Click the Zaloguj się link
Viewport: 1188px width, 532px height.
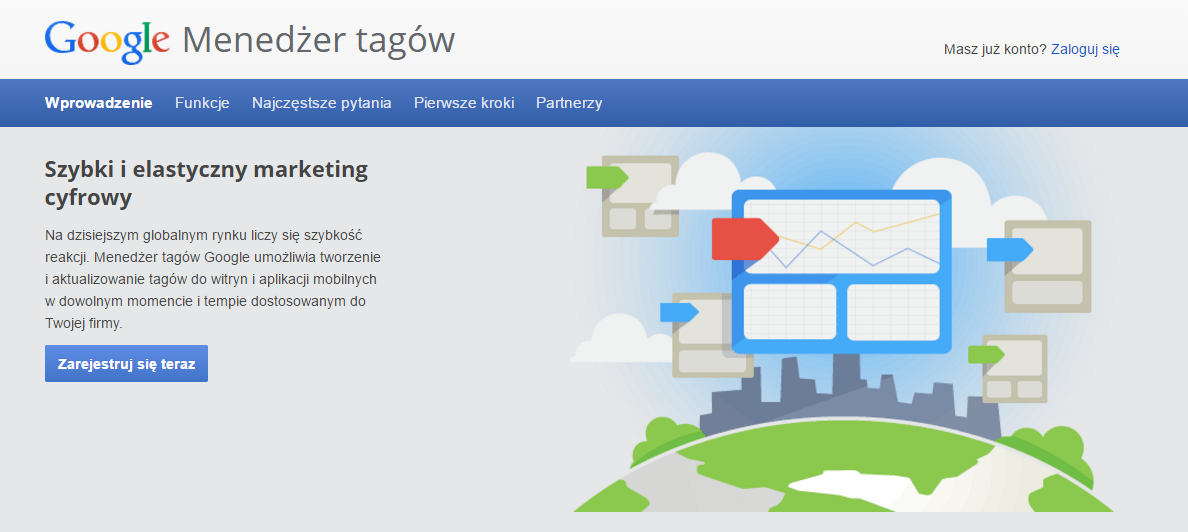[1085, 50]
